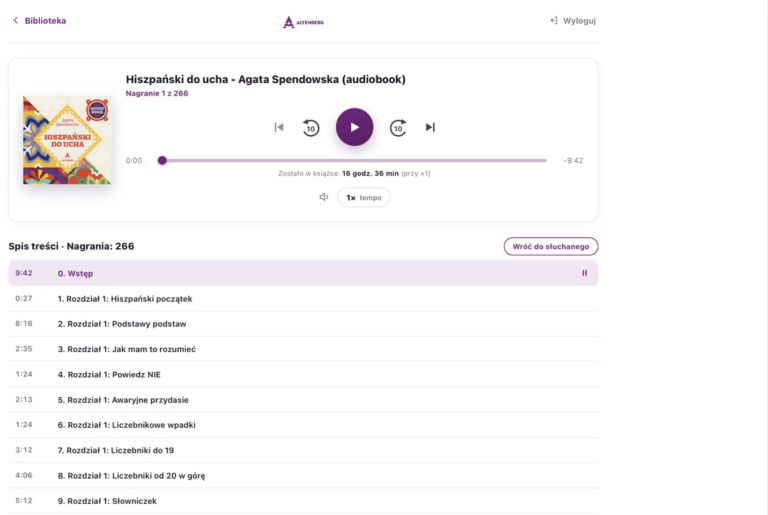The height and width of the screenshot is (515, 768).
Task: Select track 0. Wstęp
Action: pyautogui.click(x=303, y=273)
